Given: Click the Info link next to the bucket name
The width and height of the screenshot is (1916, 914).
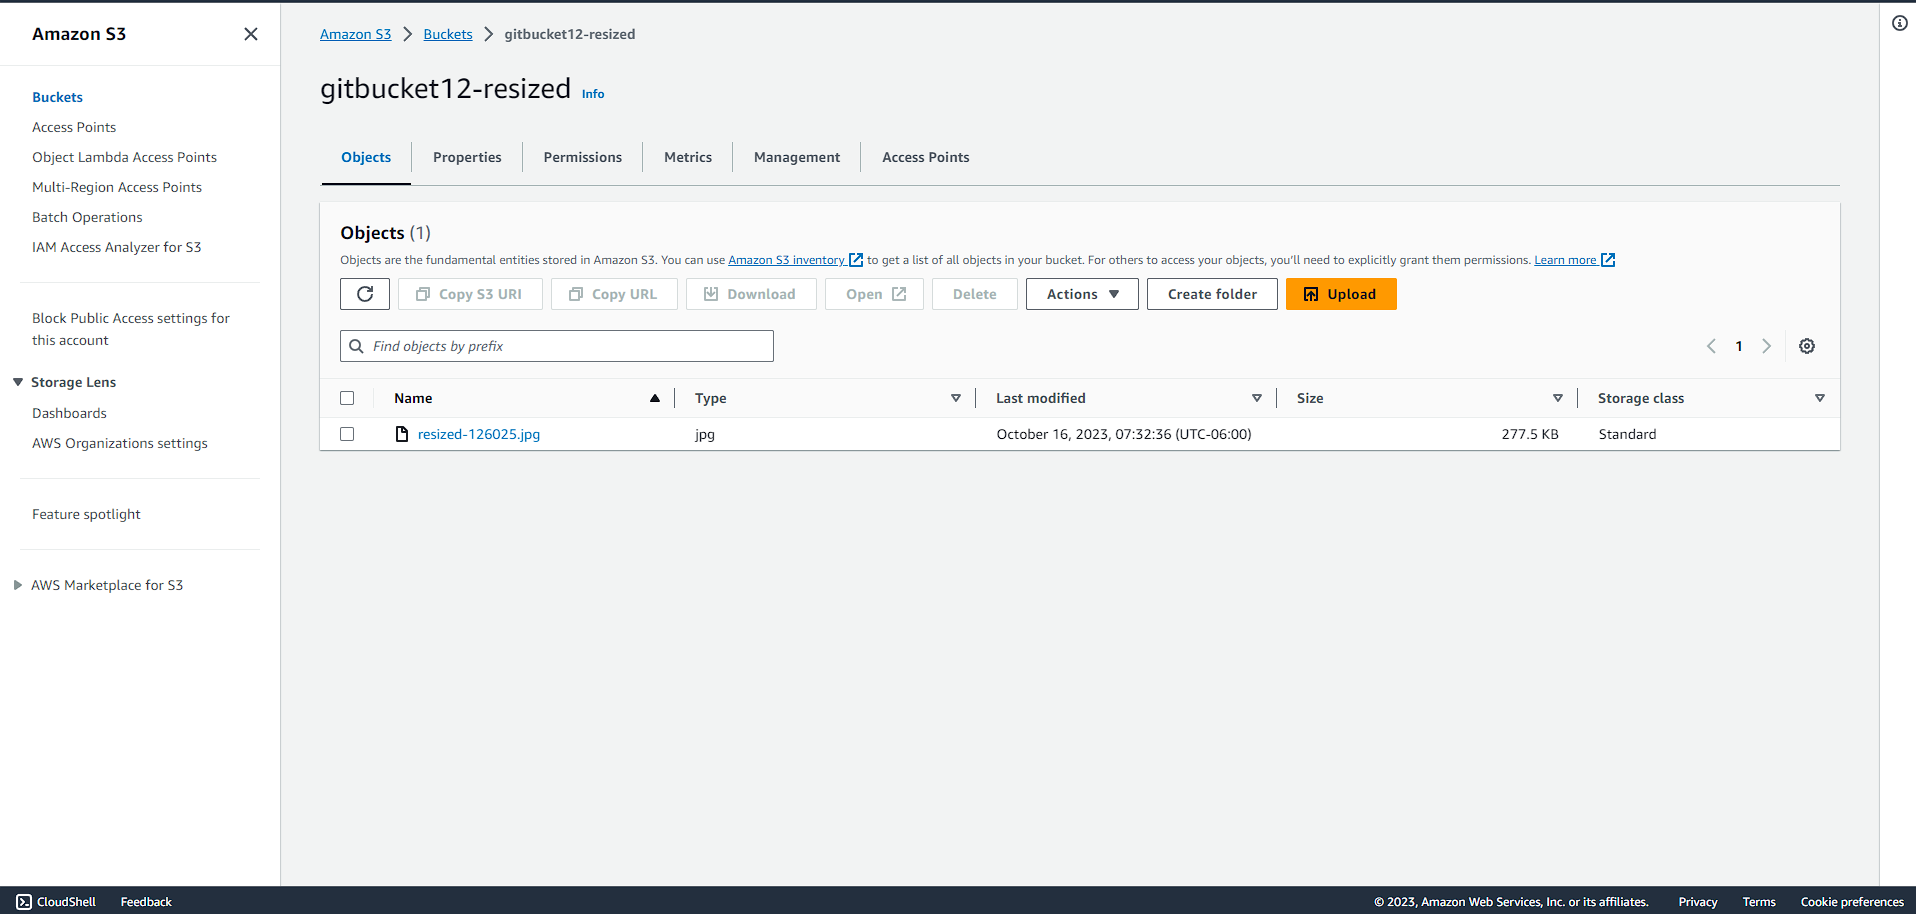Looking at the screenshot, I should 593,94.
